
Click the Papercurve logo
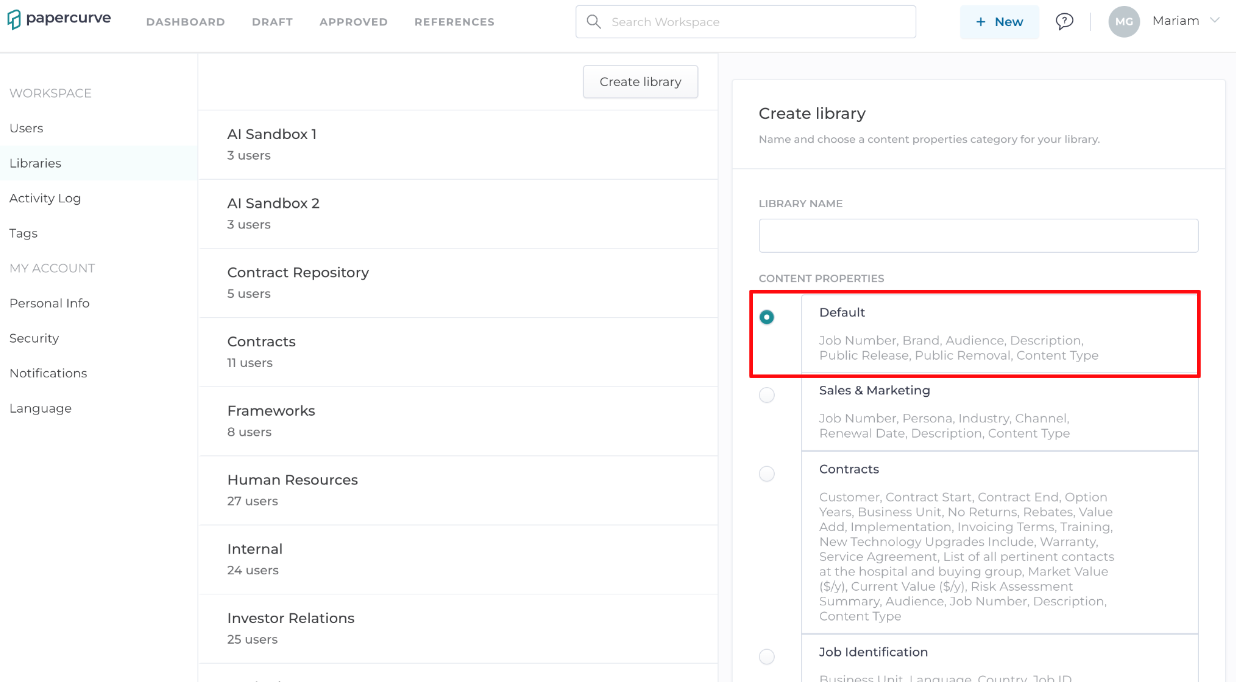(59, 19)
